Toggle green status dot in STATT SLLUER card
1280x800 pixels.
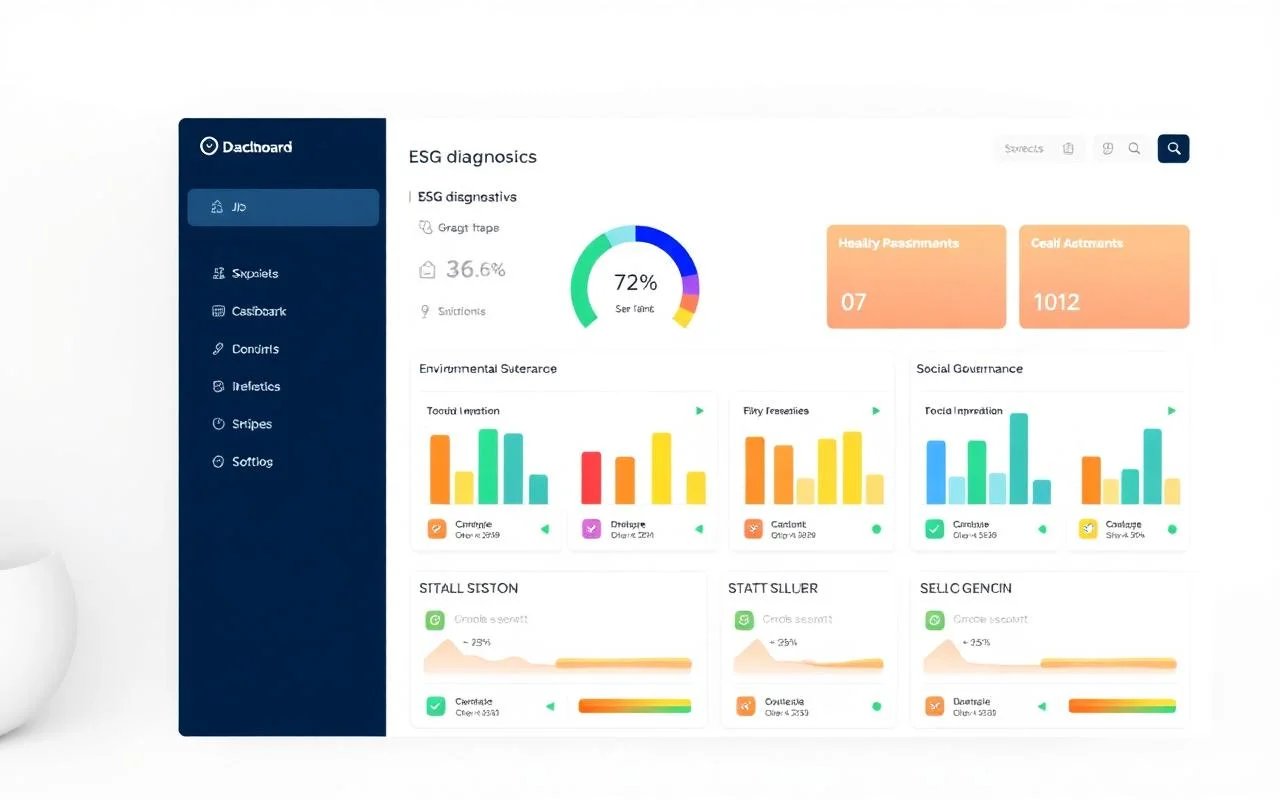pos(877,706)
